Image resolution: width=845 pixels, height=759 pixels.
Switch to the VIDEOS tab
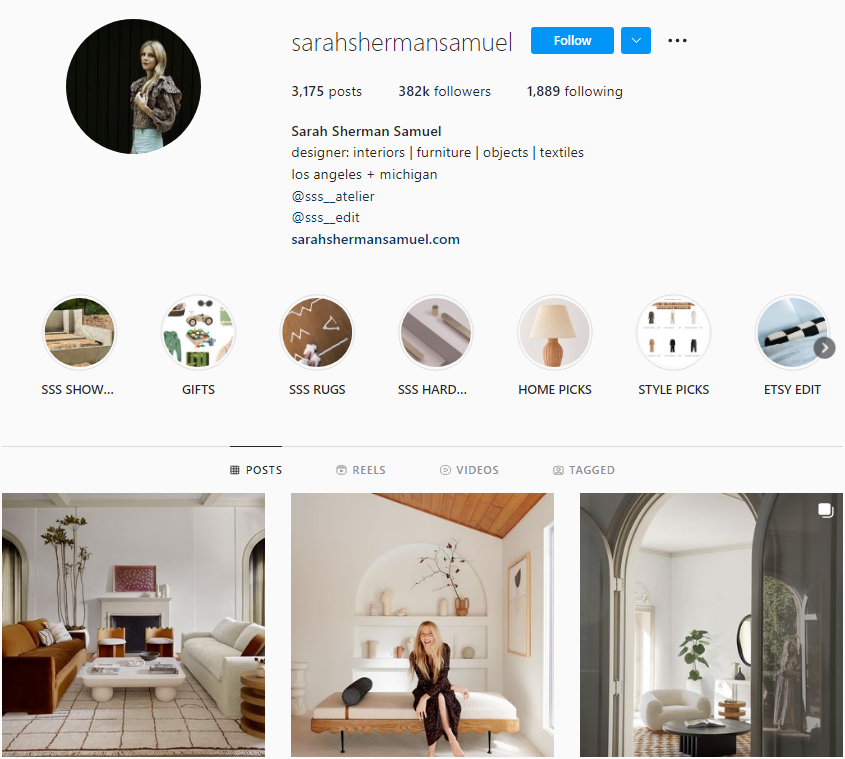coord(469,470)
